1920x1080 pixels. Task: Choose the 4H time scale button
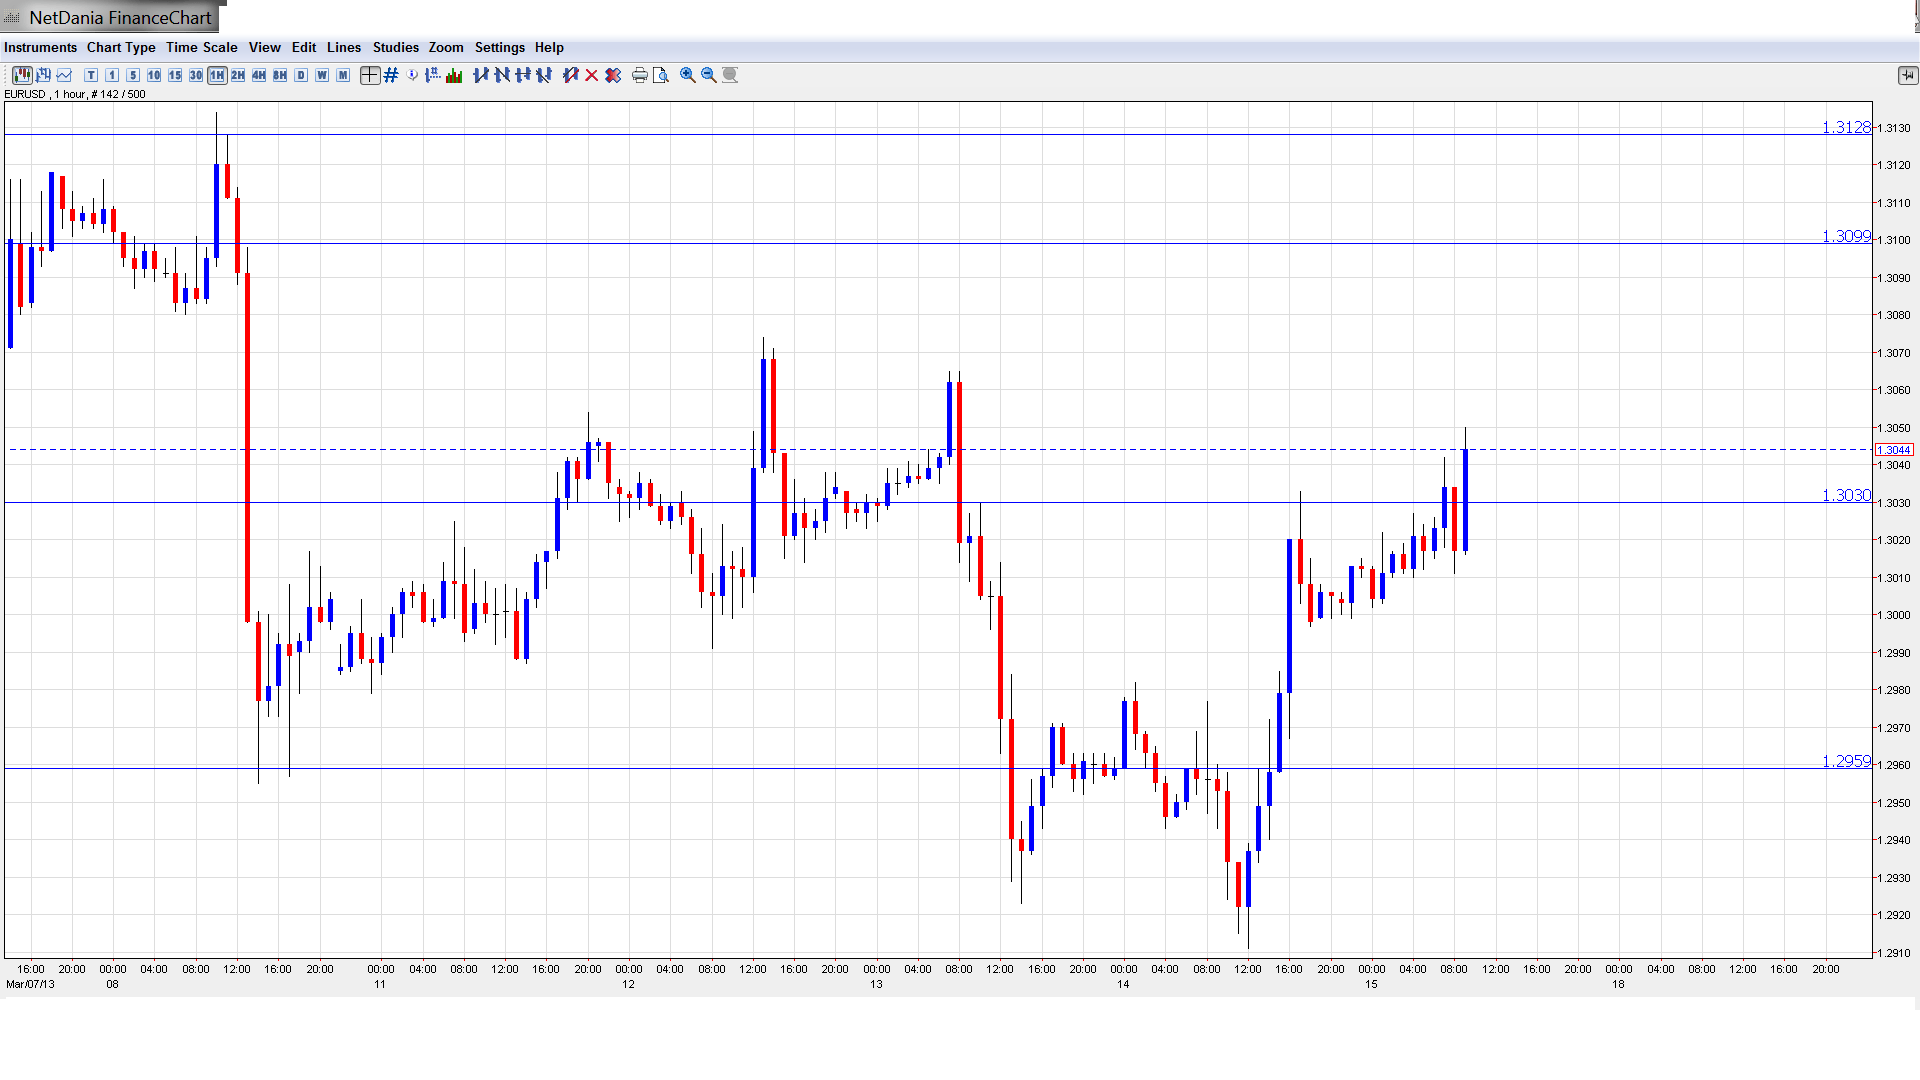coord(259,75)
